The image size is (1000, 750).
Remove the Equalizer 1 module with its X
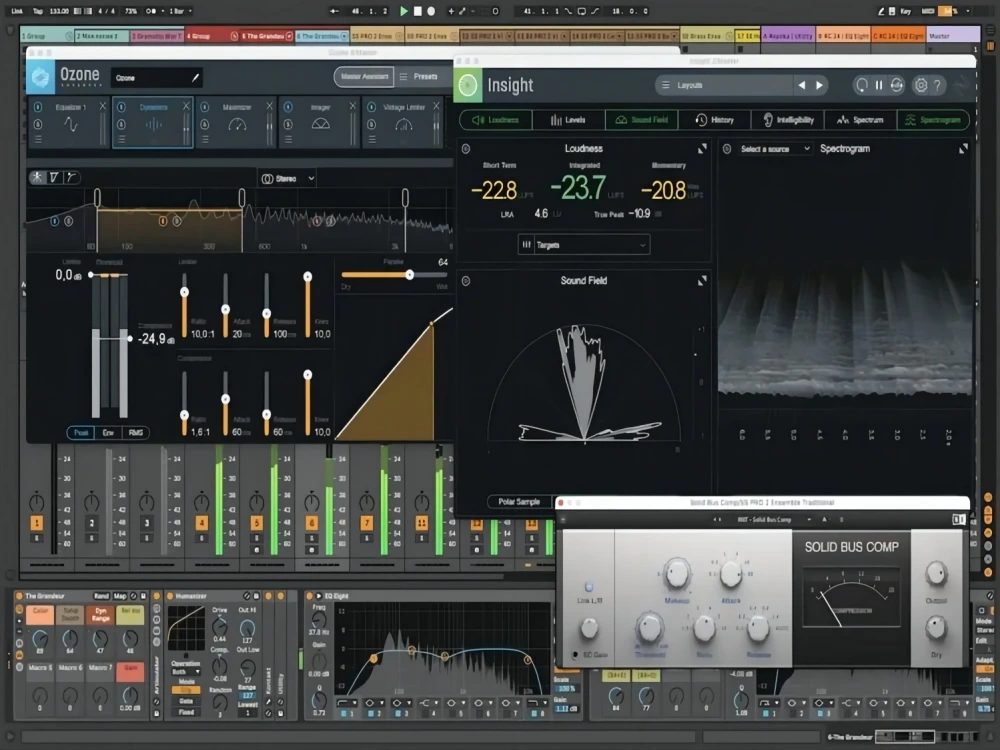click(x=103, y=106)
